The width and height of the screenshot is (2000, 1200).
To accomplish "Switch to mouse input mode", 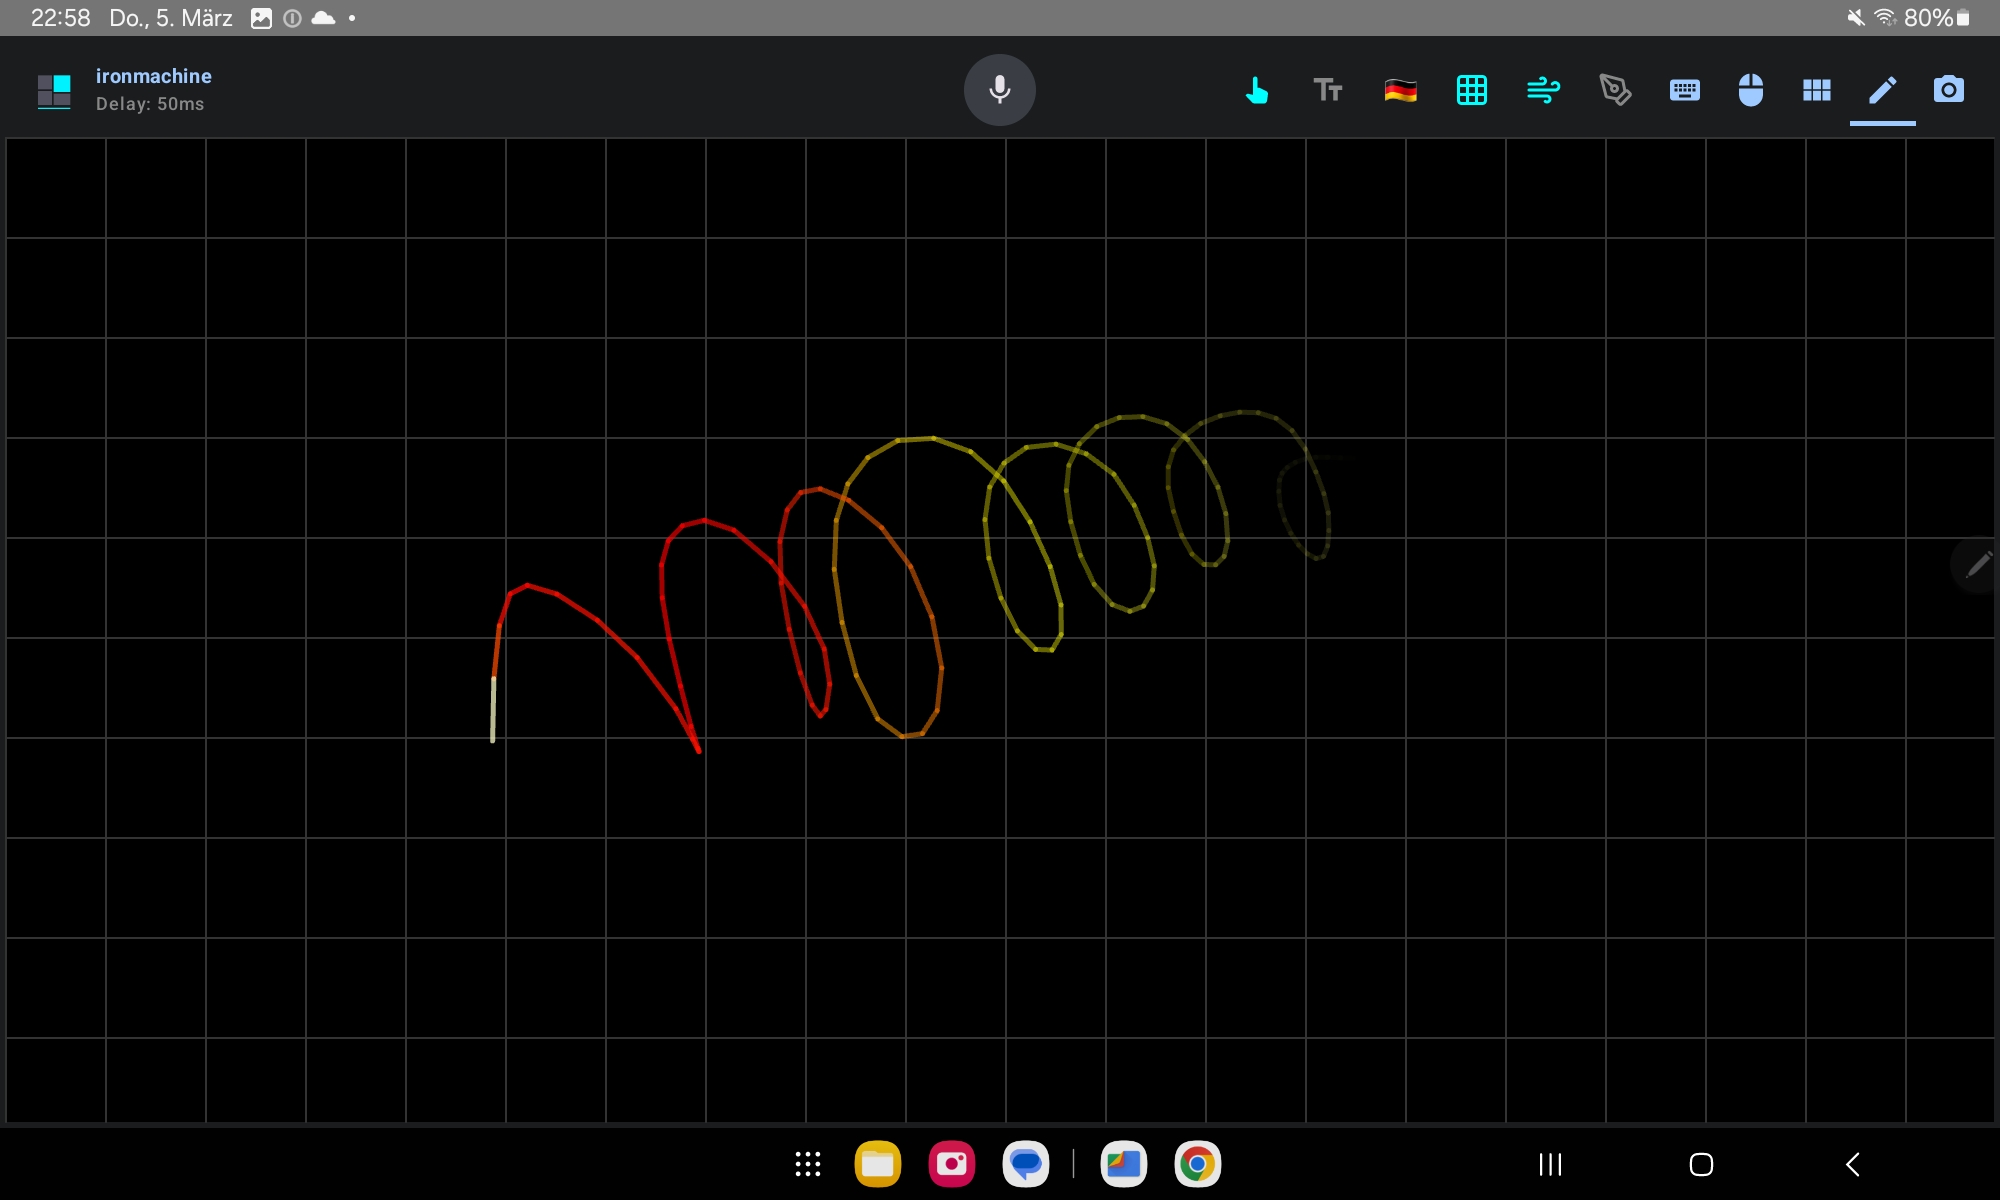I will pyautogui.click(x=1751, y=90).
